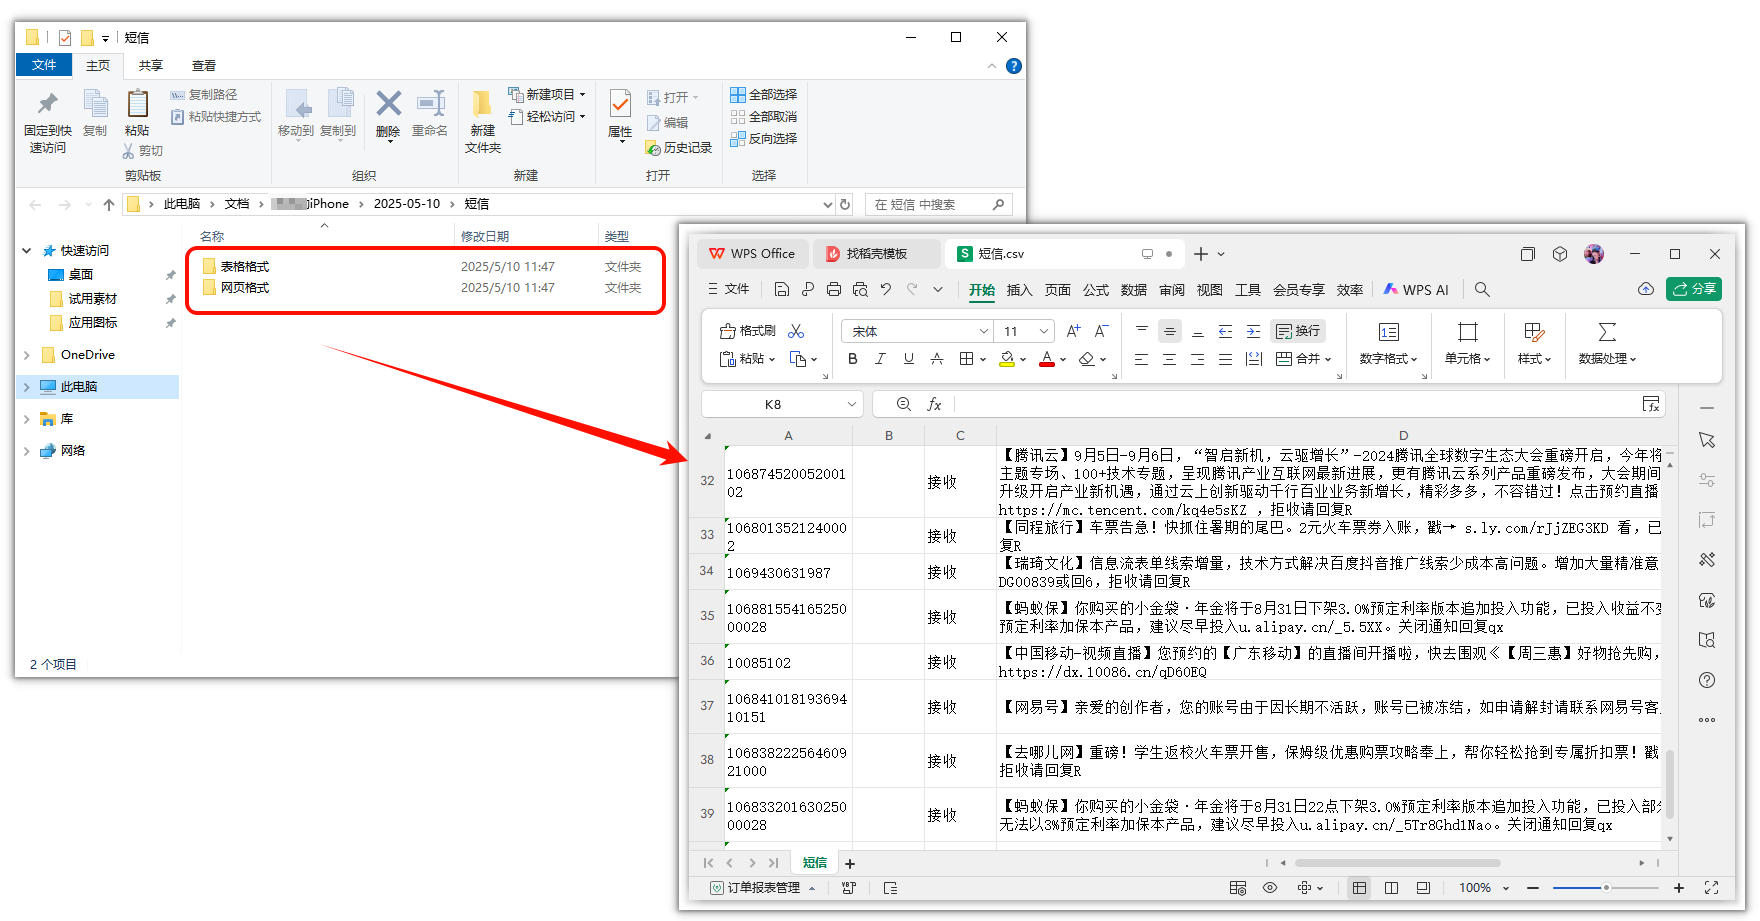
Task: Switch to the 共享 (Share) tab in Explorer
Action: [x=151, y=66]
